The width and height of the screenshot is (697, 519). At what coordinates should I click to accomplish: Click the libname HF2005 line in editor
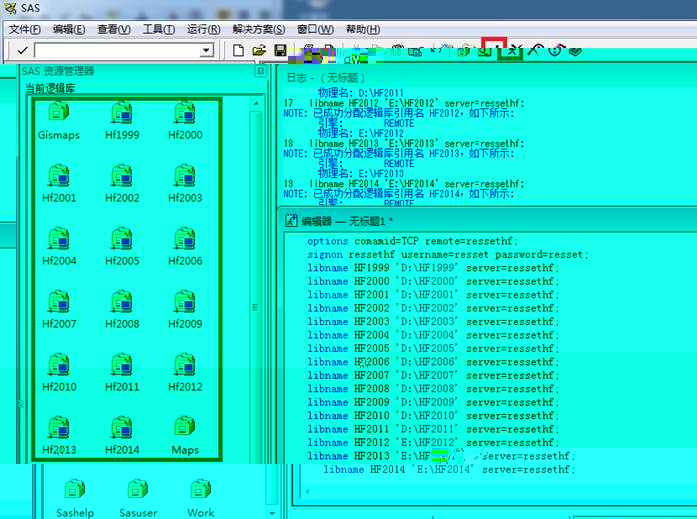pyautogui.click(x=433, y=348)
